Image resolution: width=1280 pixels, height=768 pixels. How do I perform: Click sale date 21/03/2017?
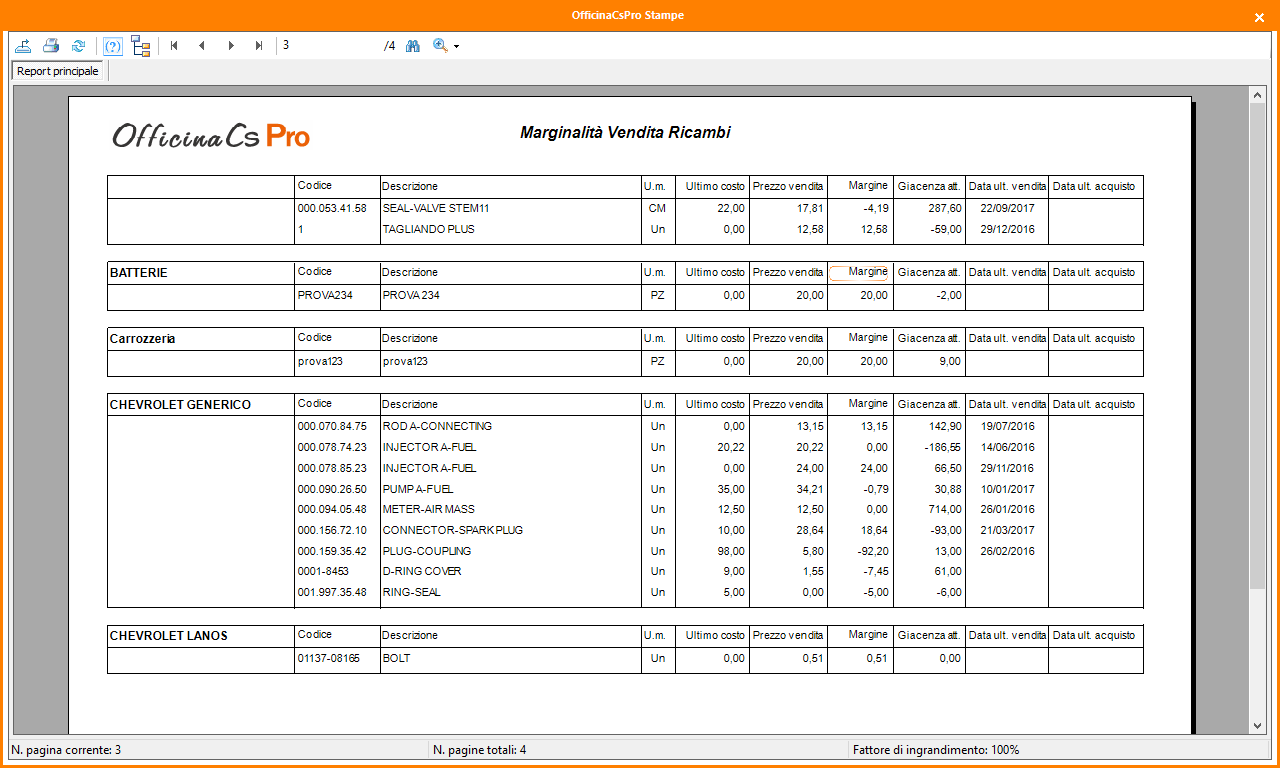click(x=1007, y=531)
